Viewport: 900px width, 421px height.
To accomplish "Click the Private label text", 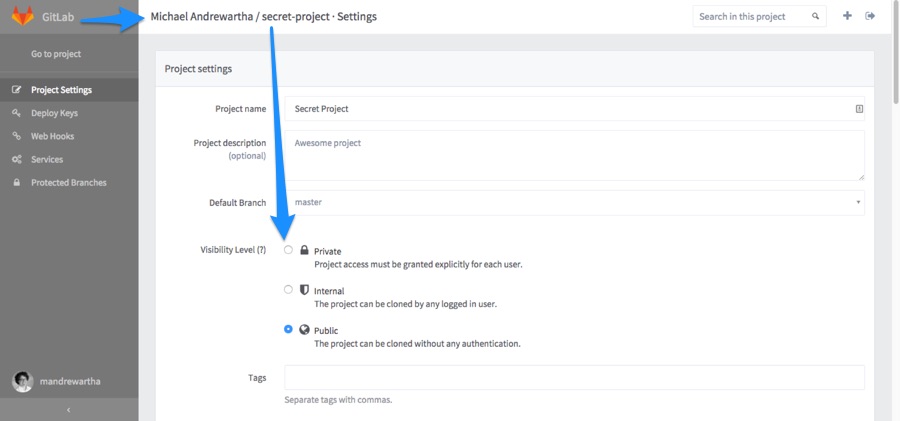I will [328, 252].
